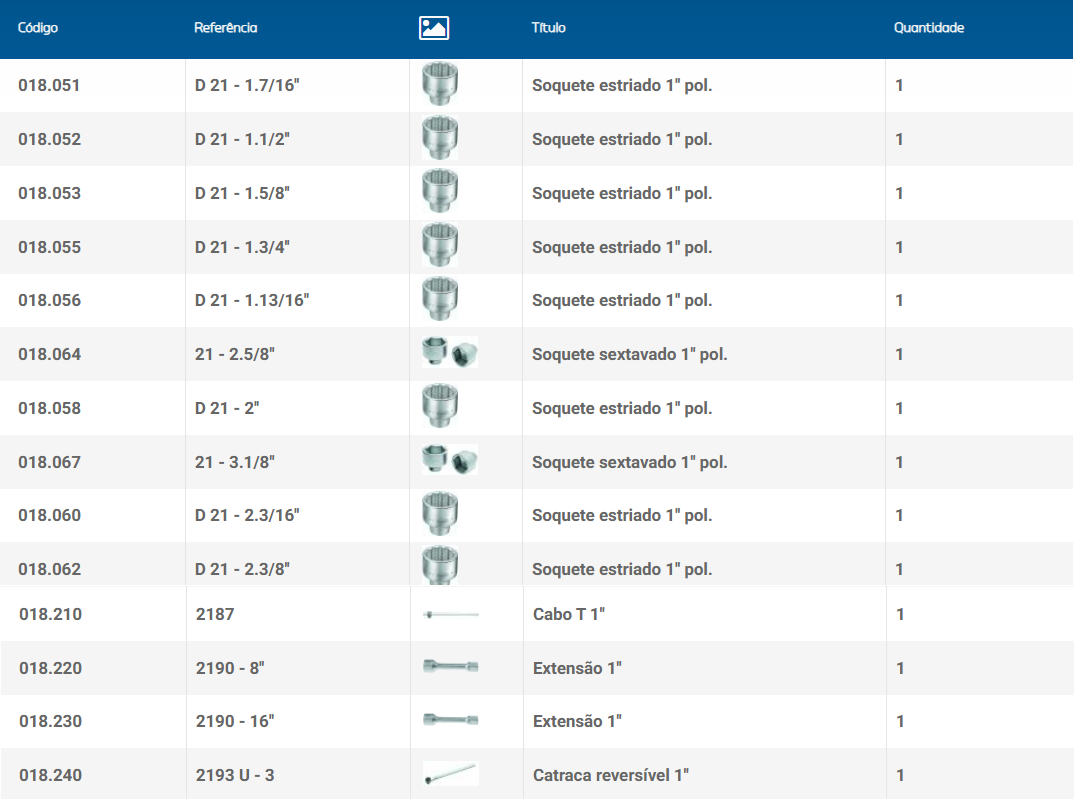Open hex socket image for 018.064
Image resolution: width=1075 pixels, height=802 pixels.
click(449, 353)
